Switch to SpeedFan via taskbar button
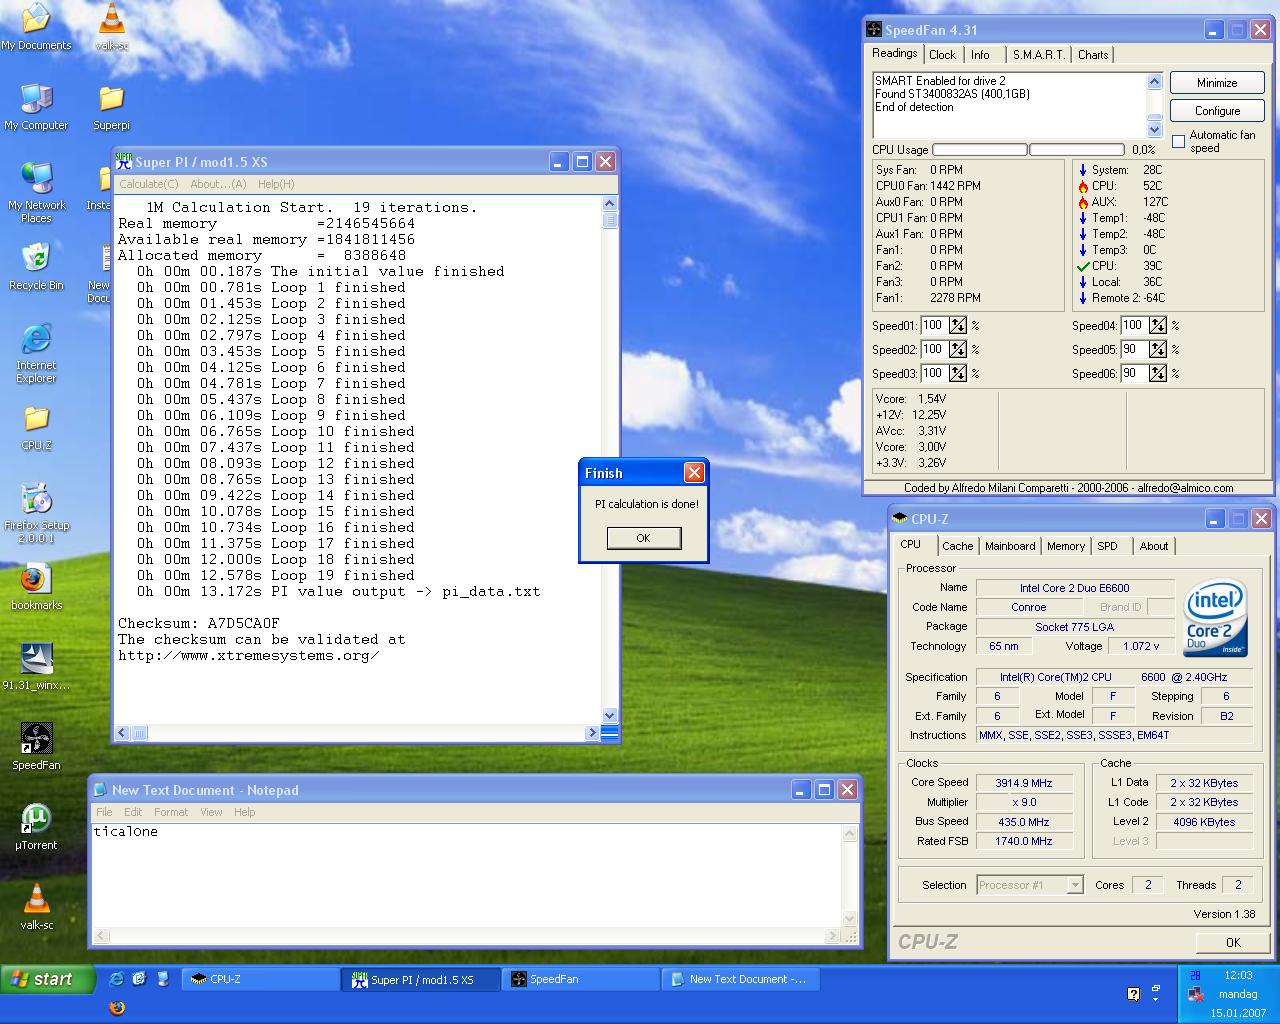1280x1024 pixels. [580, 979]
